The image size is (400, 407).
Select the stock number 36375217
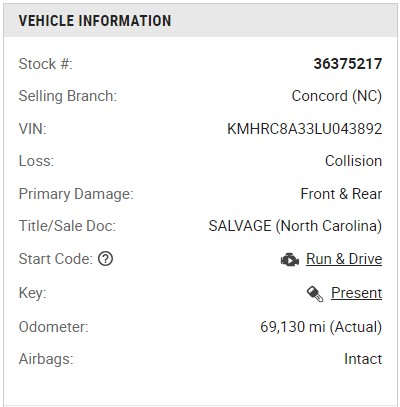(348, 64)
